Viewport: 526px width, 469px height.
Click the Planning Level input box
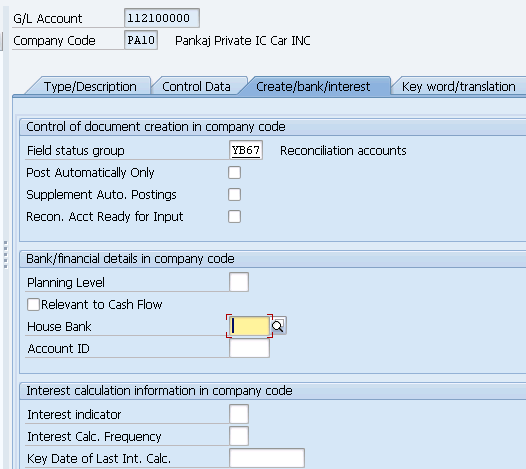(239, 282)
